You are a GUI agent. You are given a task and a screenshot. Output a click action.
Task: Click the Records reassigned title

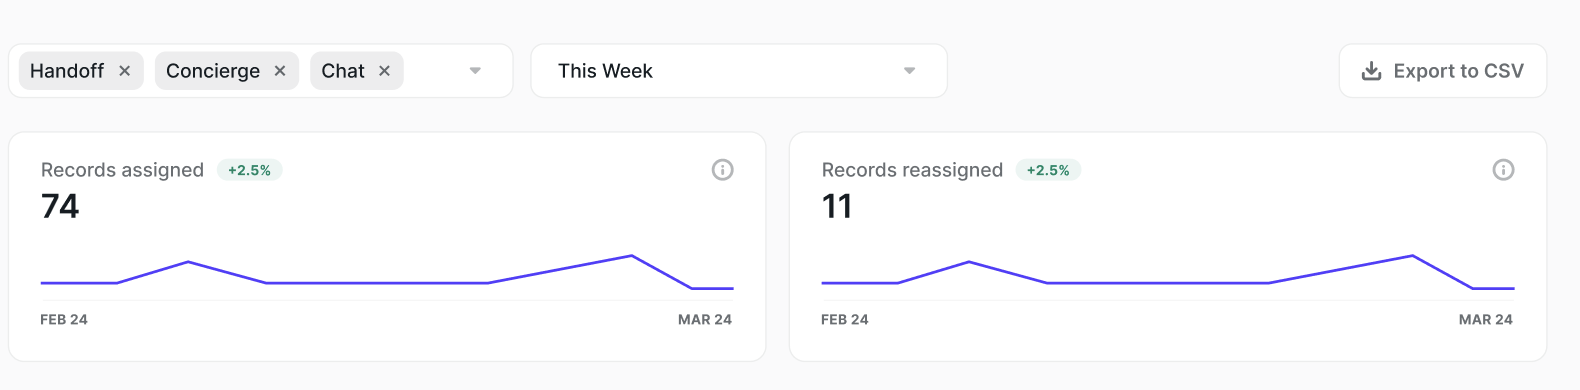(x=912, y=170)
